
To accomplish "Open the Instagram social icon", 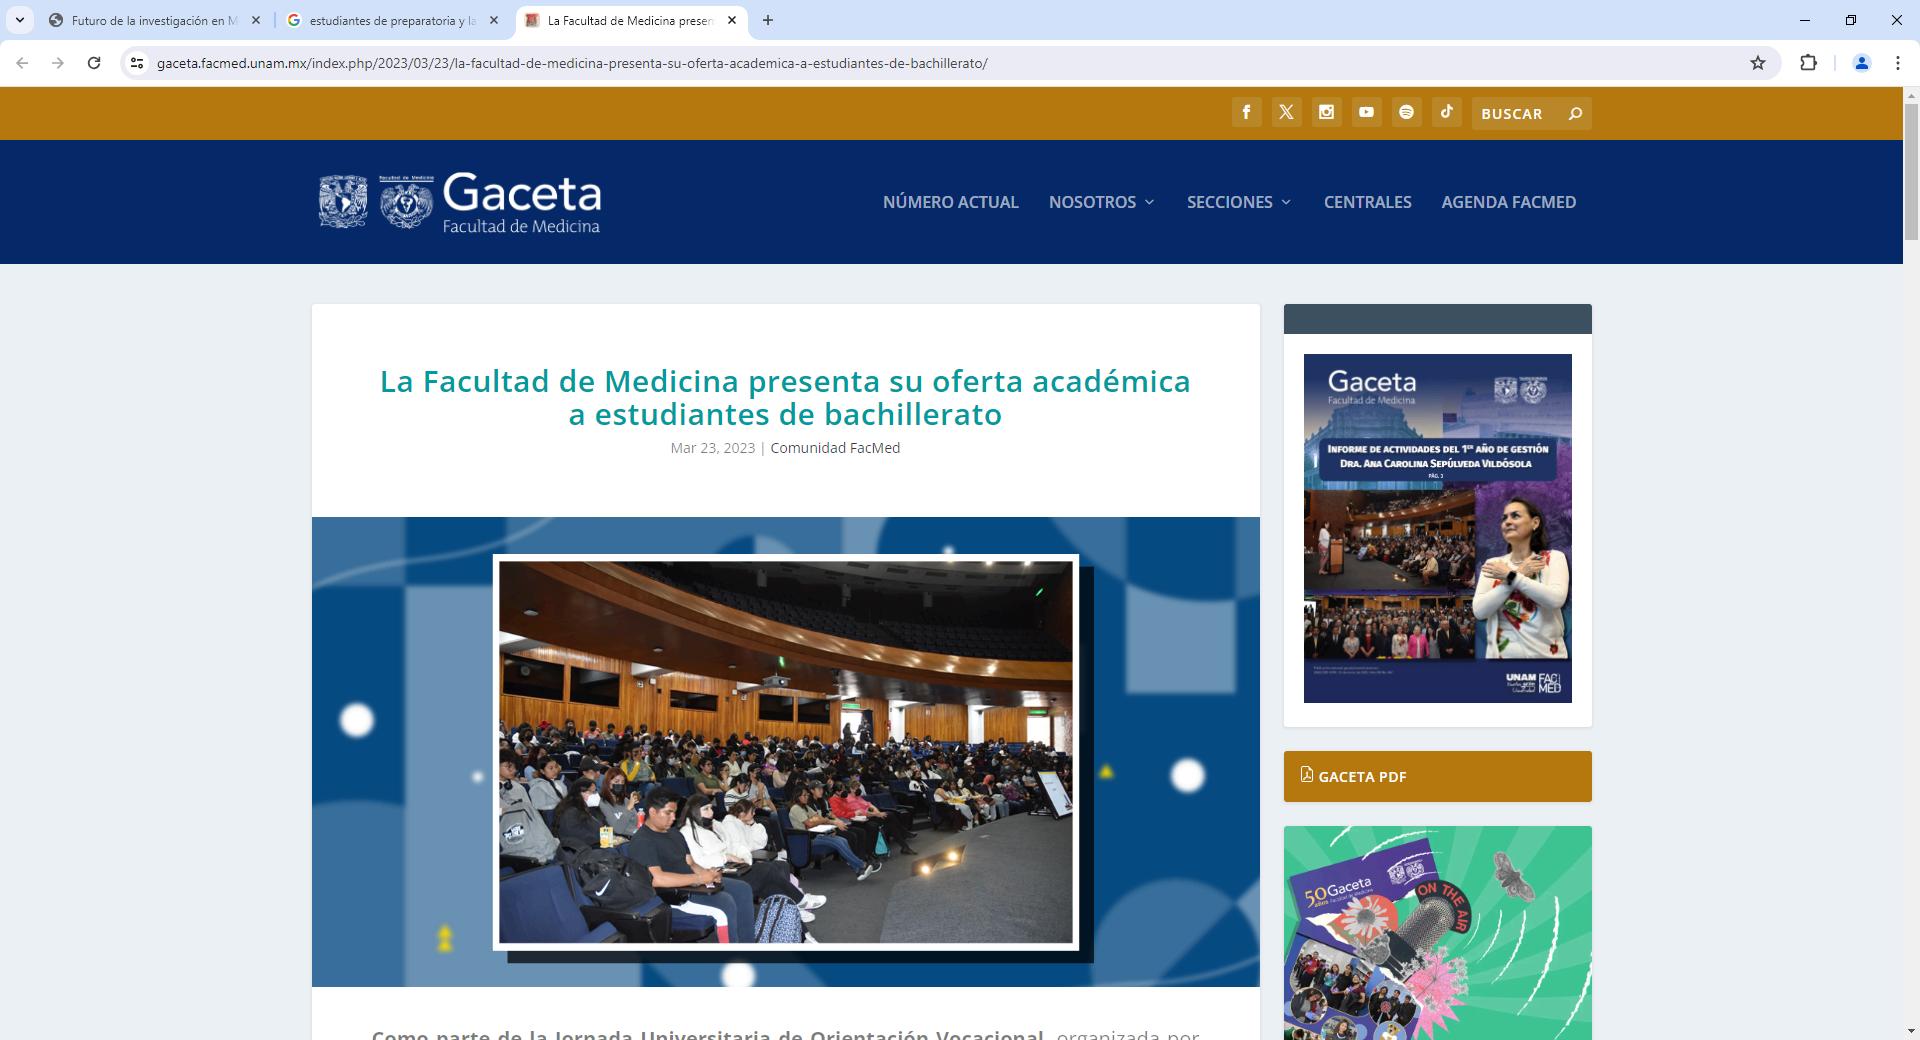I will point(1326,113).
